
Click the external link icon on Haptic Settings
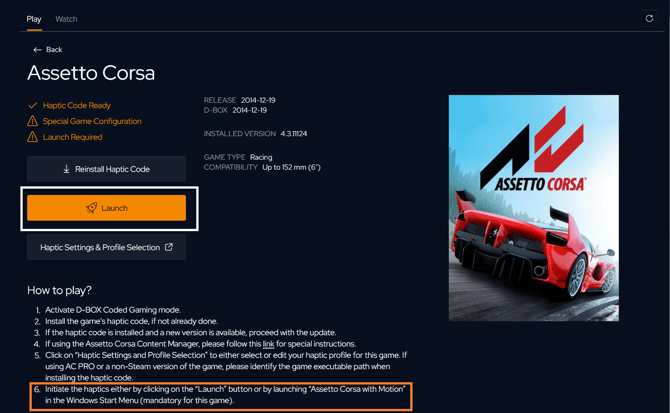coord(169,247)
